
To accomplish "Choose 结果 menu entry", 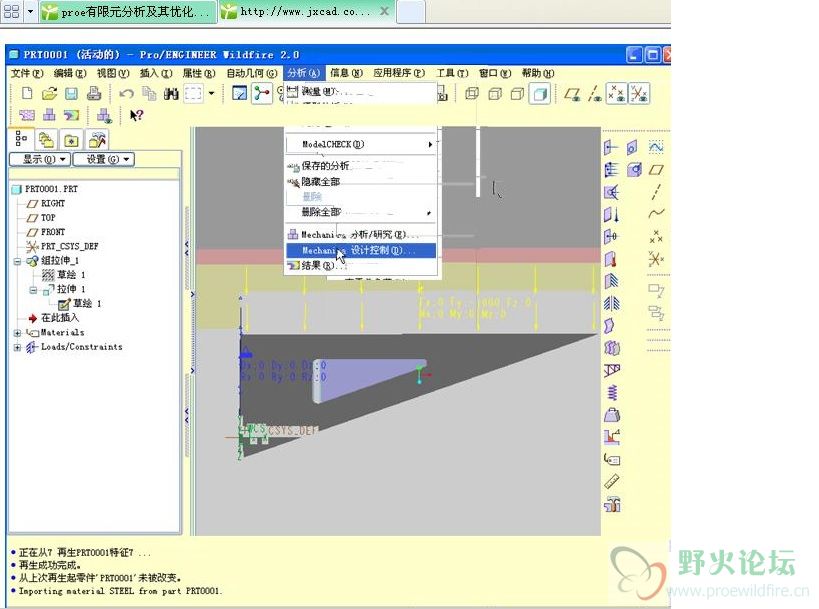I will pyautogui.click(x=361, y=266).
